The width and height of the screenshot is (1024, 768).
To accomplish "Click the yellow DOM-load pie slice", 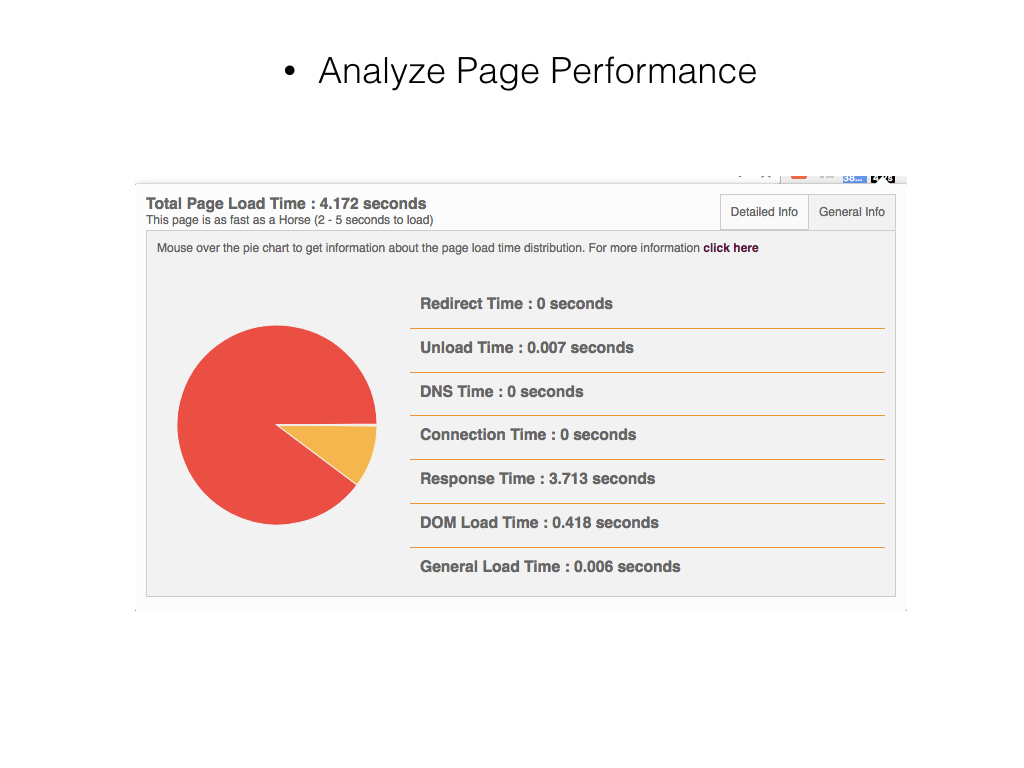I will pyautogui.click(x=346, y=447).
